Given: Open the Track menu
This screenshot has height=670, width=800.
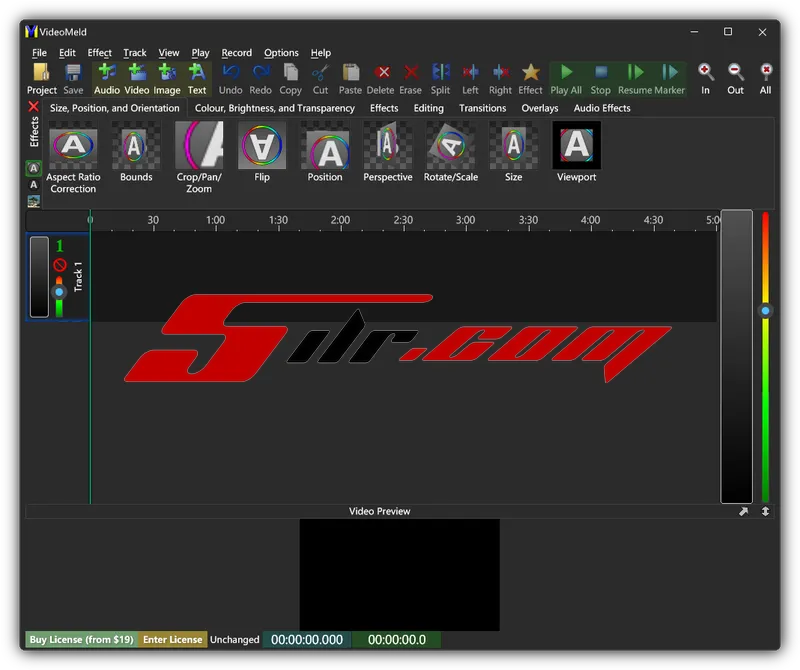Looking at the screenshot, I should click(x=135, y=53).
